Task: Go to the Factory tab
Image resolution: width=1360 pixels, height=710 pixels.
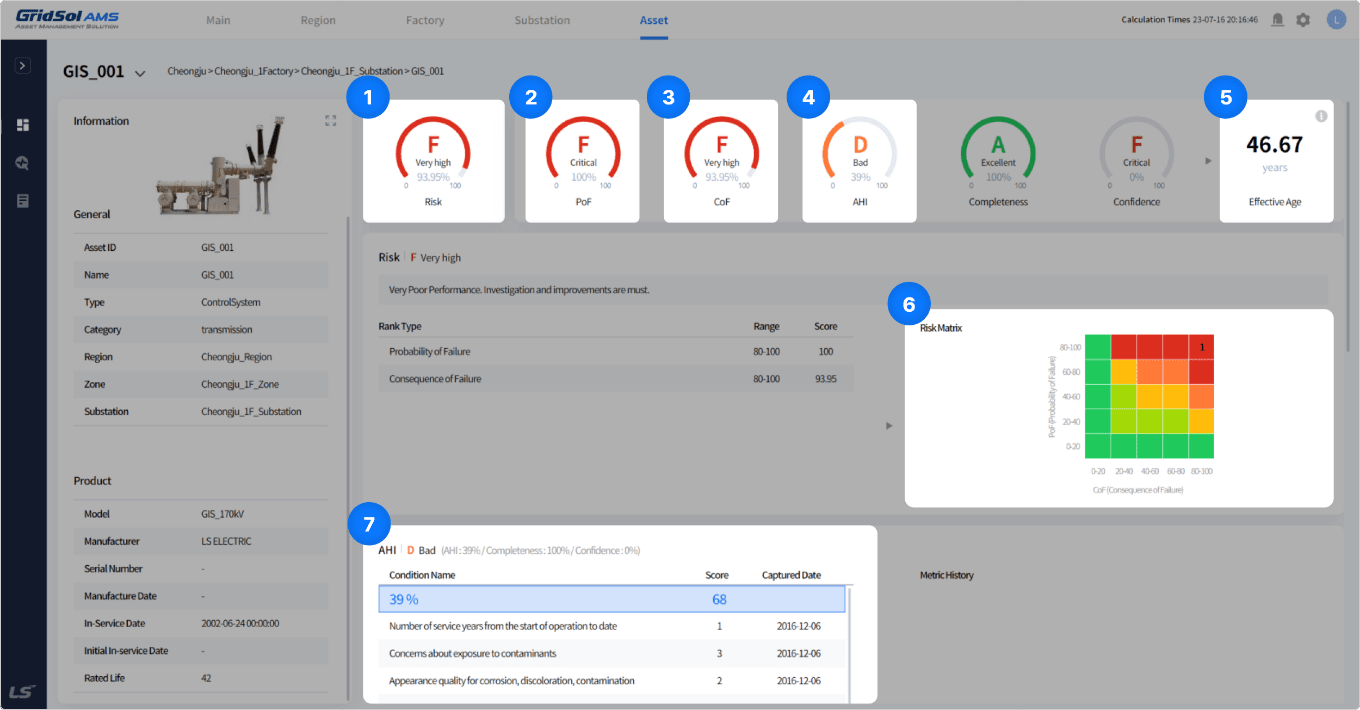Action: pos(425,20)
